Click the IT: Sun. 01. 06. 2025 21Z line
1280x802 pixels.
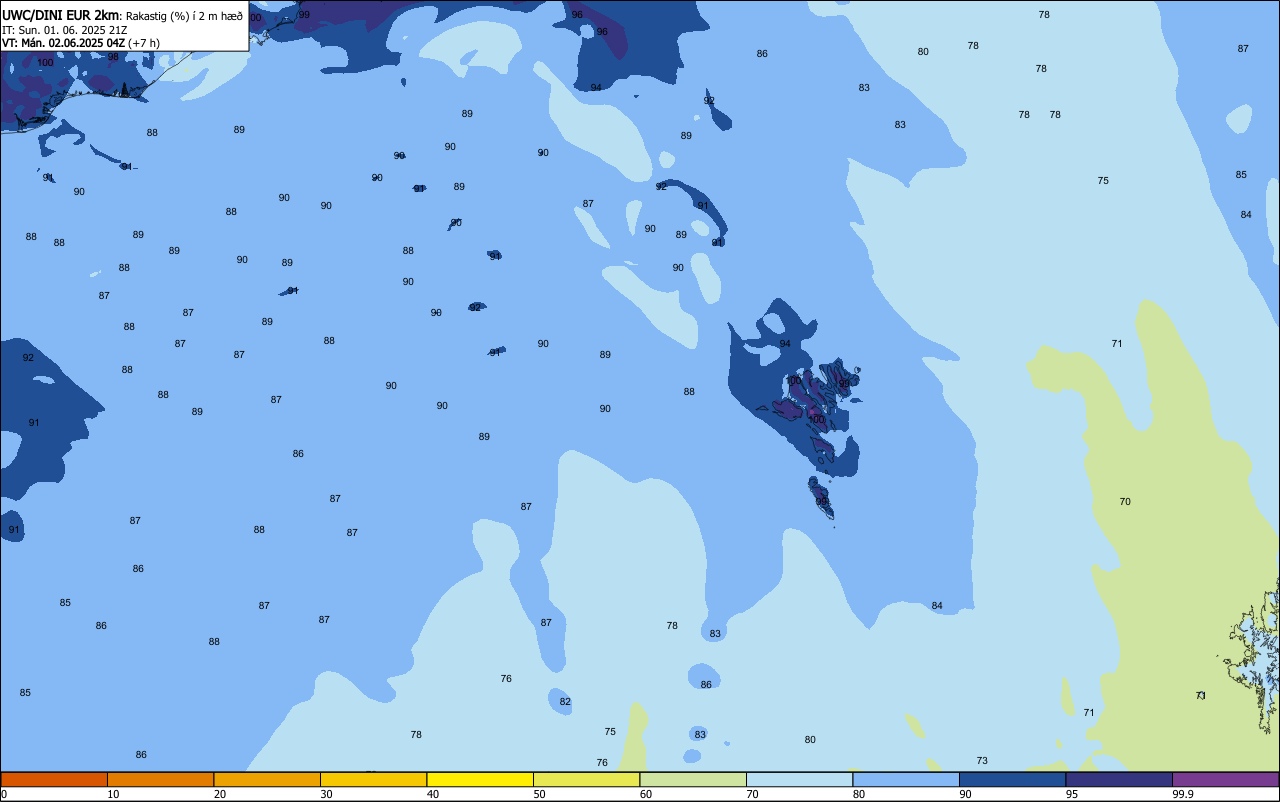(x=64, y=30)
